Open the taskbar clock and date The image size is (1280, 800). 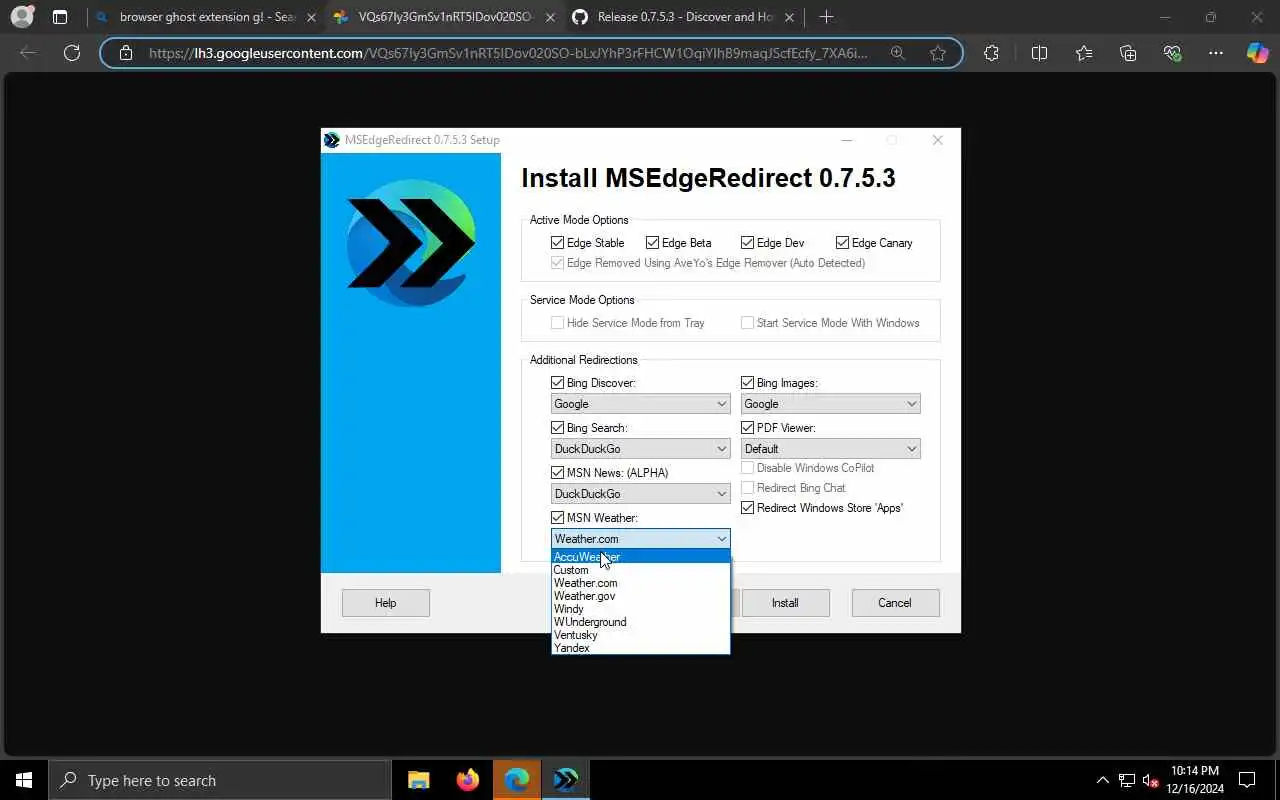(x=1194, y=780)
